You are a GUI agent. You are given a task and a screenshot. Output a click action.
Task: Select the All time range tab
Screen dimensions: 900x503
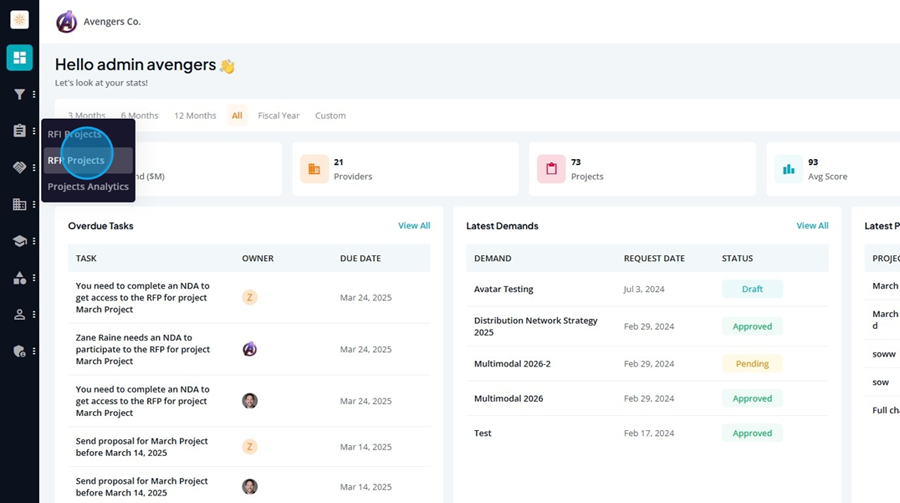coord(237,115)
